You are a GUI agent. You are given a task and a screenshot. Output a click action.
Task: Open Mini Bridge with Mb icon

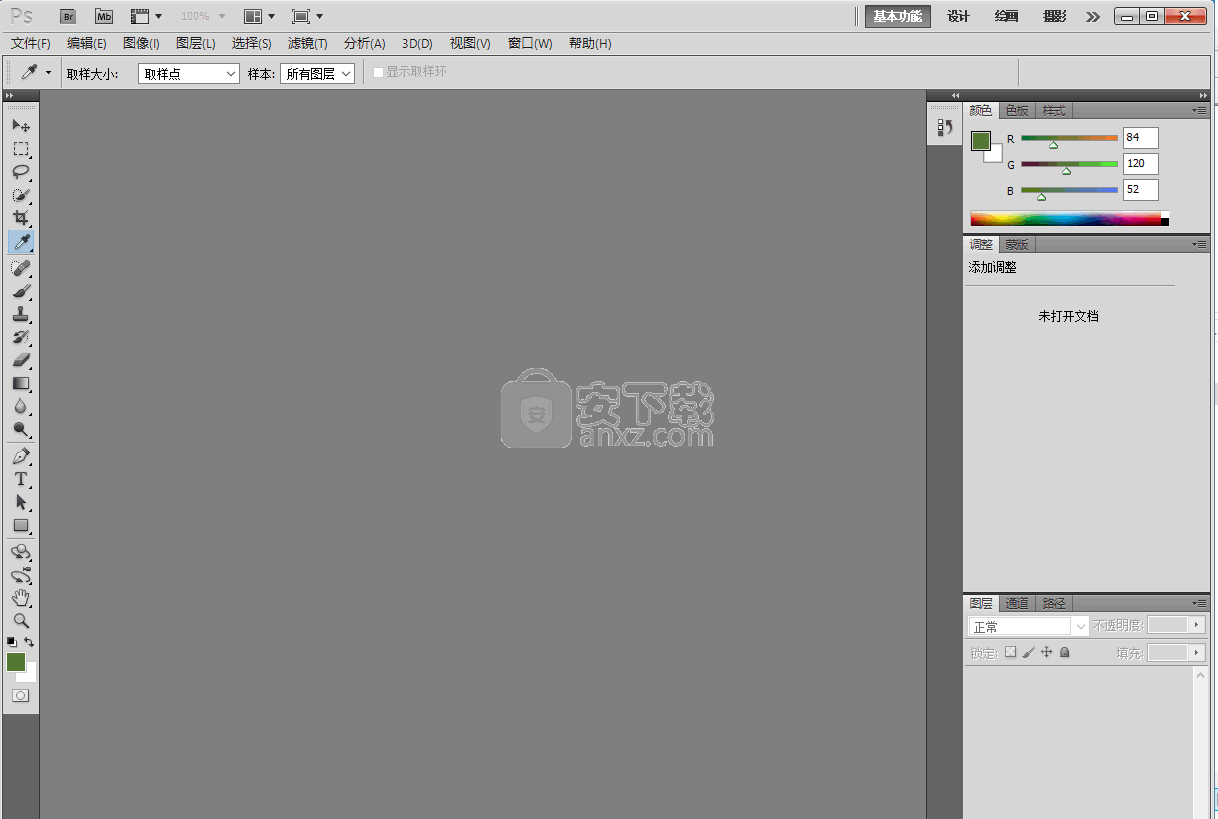104,16
